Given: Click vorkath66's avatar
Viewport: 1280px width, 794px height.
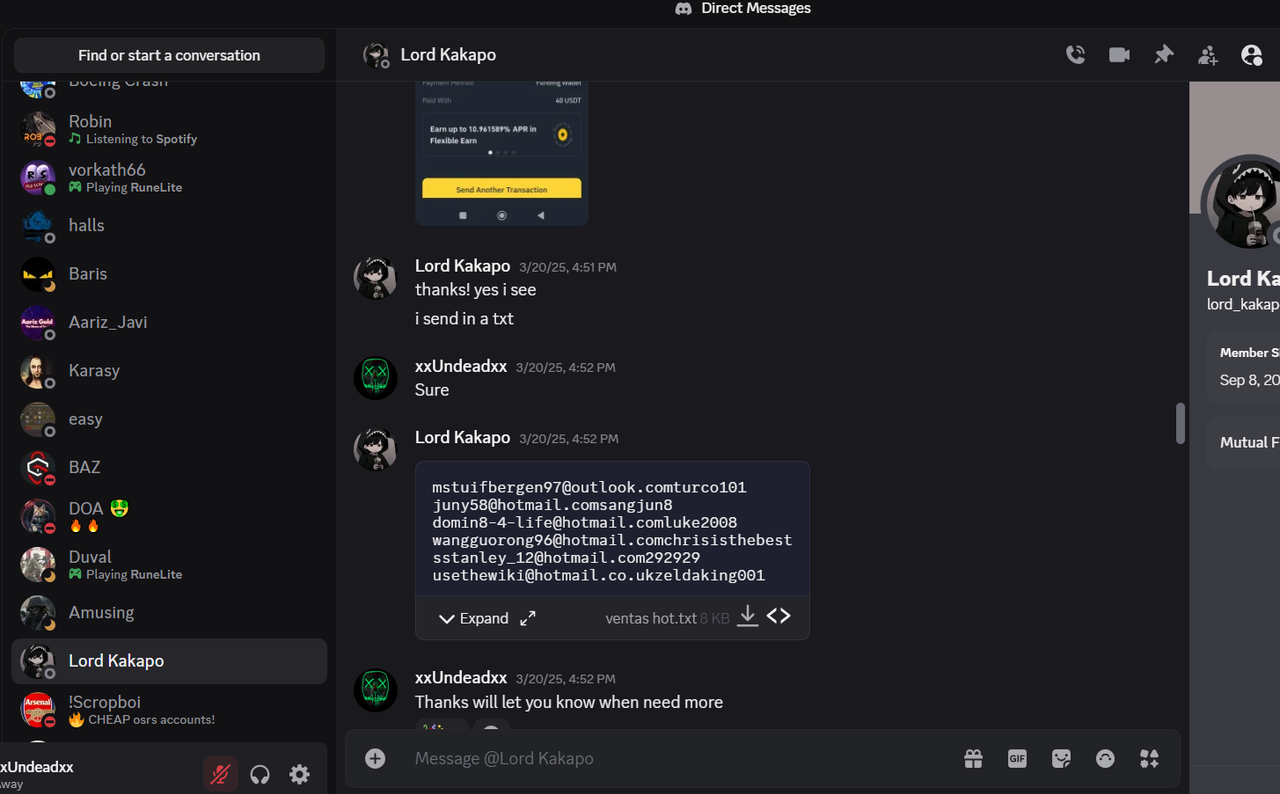Looking at the screenshot, I should click(x=38, y=177).
